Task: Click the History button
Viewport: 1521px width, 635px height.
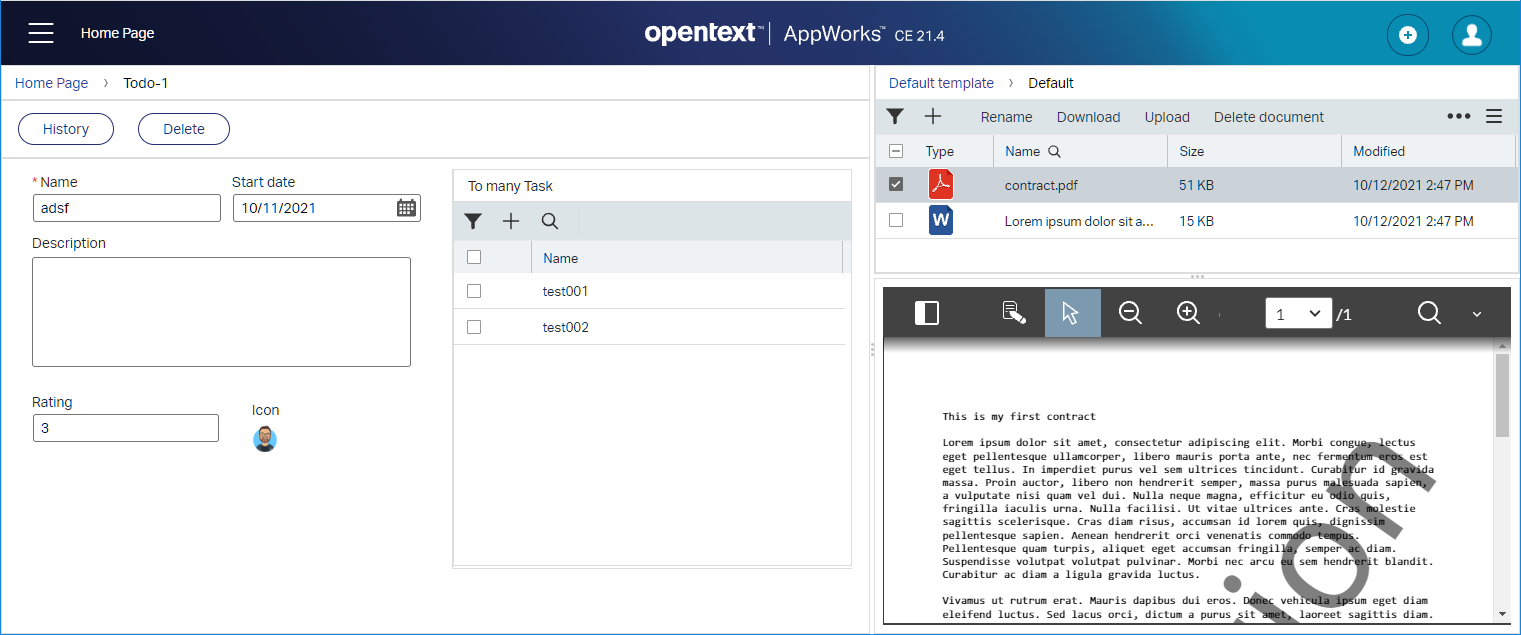Action: [66, 129]
